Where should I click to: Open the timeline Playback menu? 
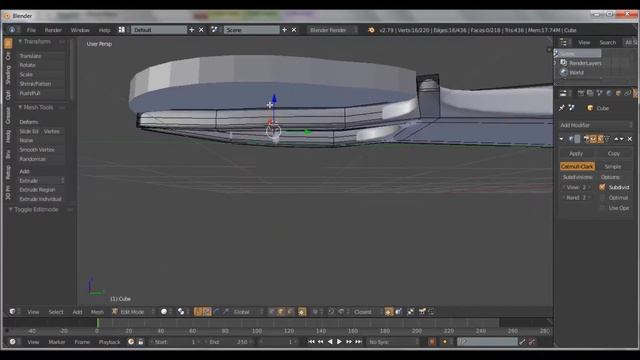pos(109,342)
